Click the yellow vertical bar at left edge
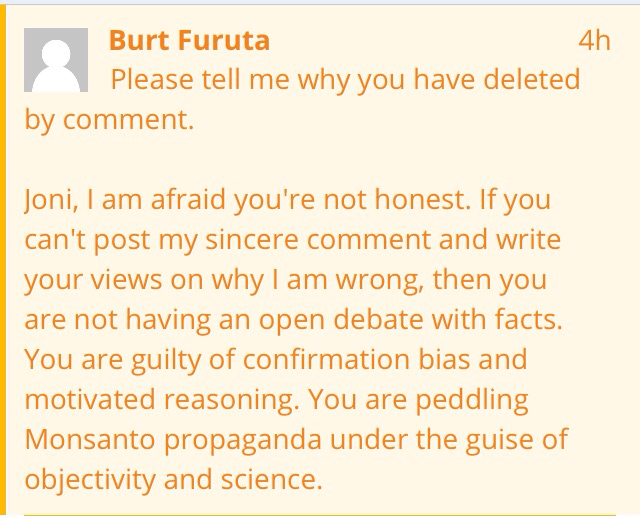This screenshot has height=518, width=640. tap(3, 259)
